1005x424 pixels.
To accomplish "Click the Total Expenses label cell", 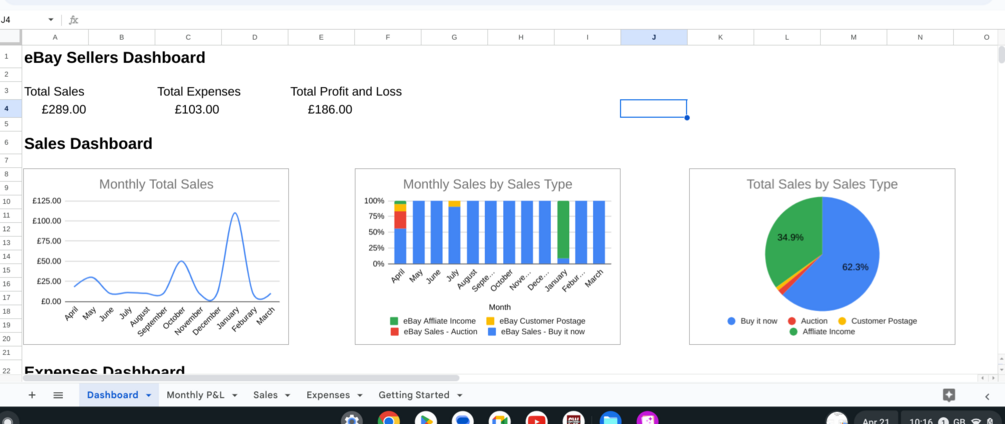I will point(199,92).
